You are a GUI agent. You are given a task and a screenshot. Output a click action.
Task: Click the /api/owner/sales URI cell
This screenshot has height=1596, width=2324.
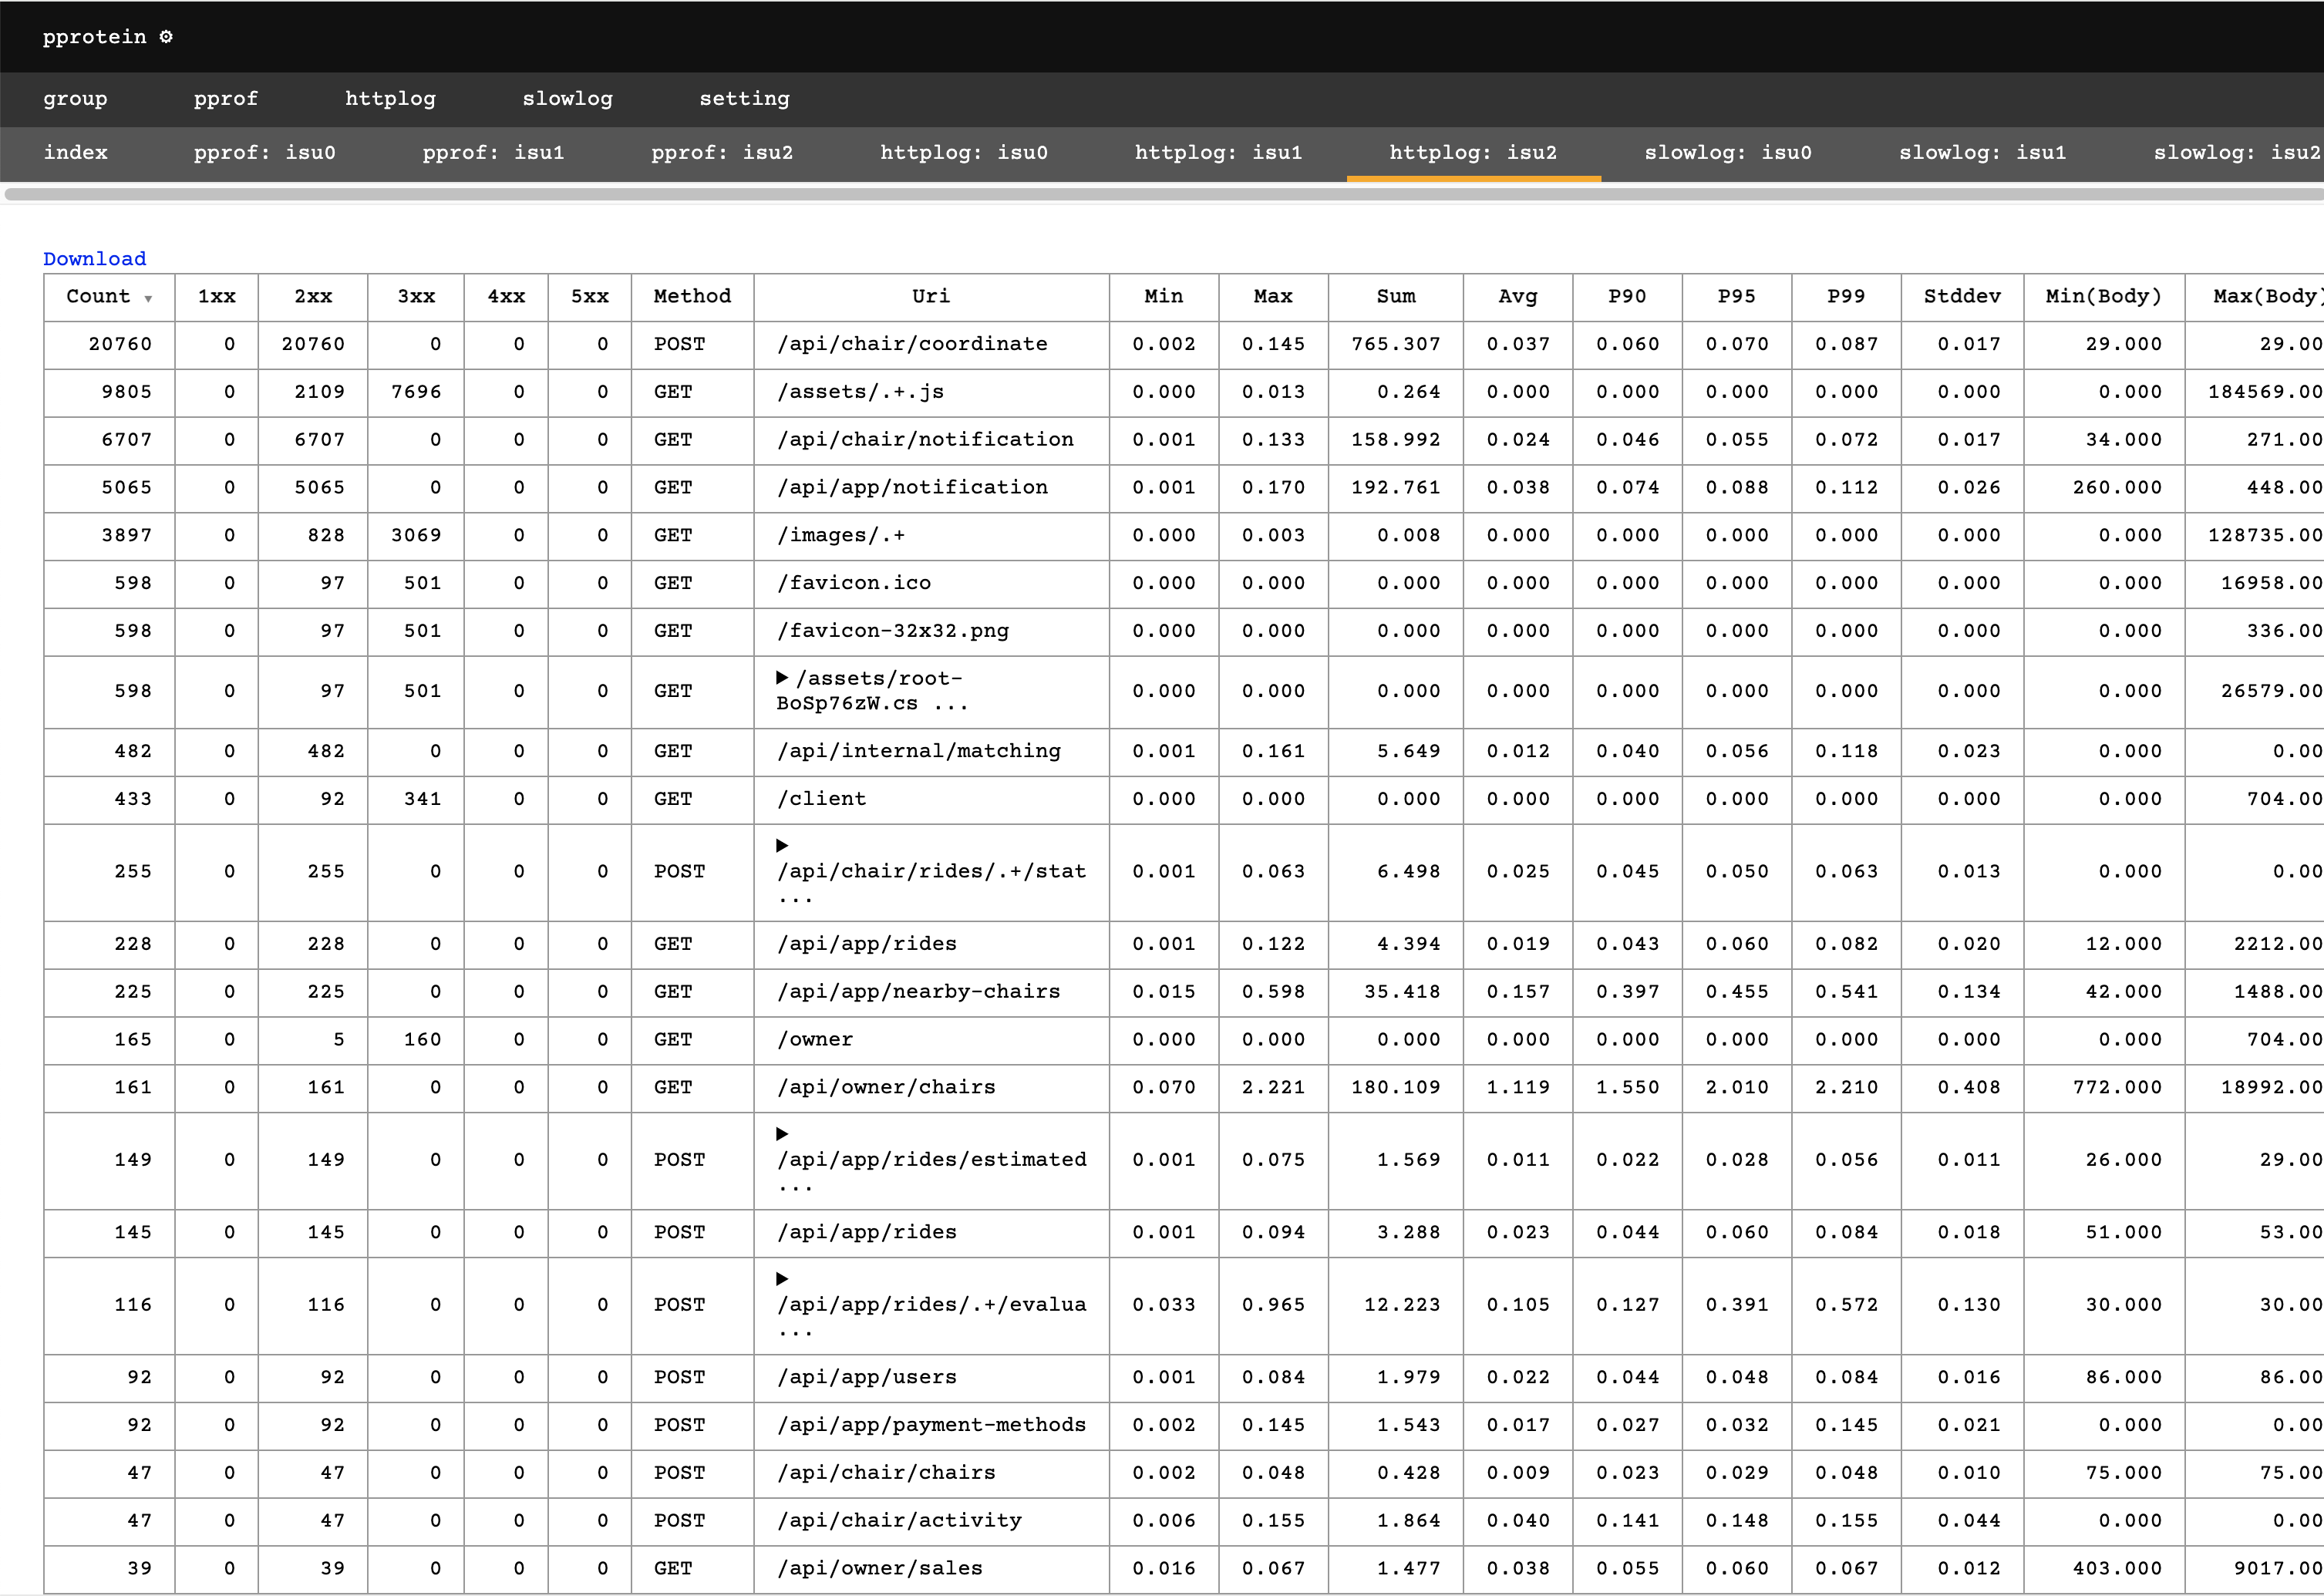click(931, 1570)
